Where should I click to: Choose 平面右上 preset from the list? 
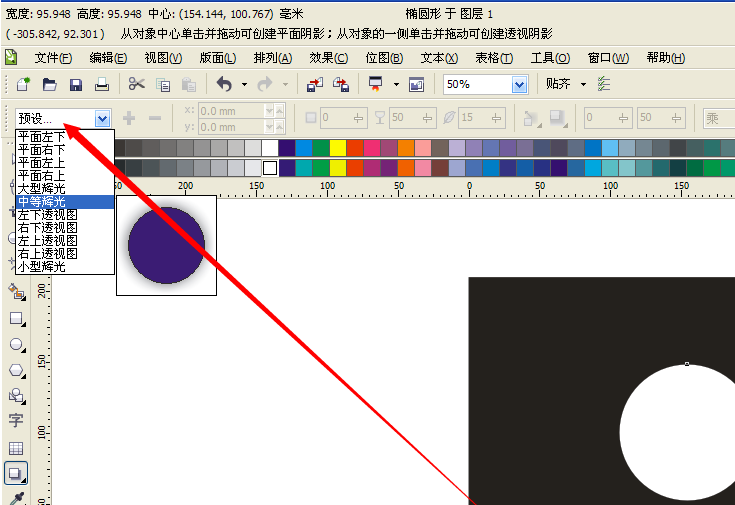(x=65, y=176)
